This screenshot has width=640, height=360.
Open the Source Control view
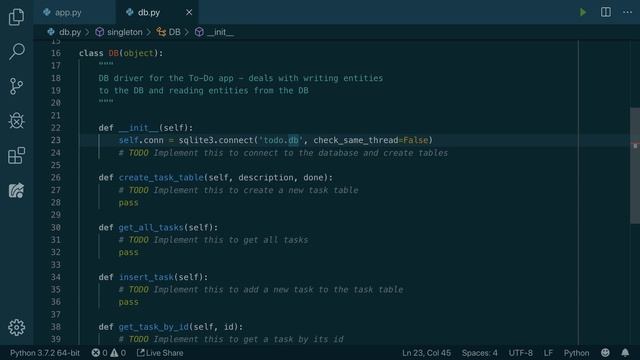[x=16, y=86]
